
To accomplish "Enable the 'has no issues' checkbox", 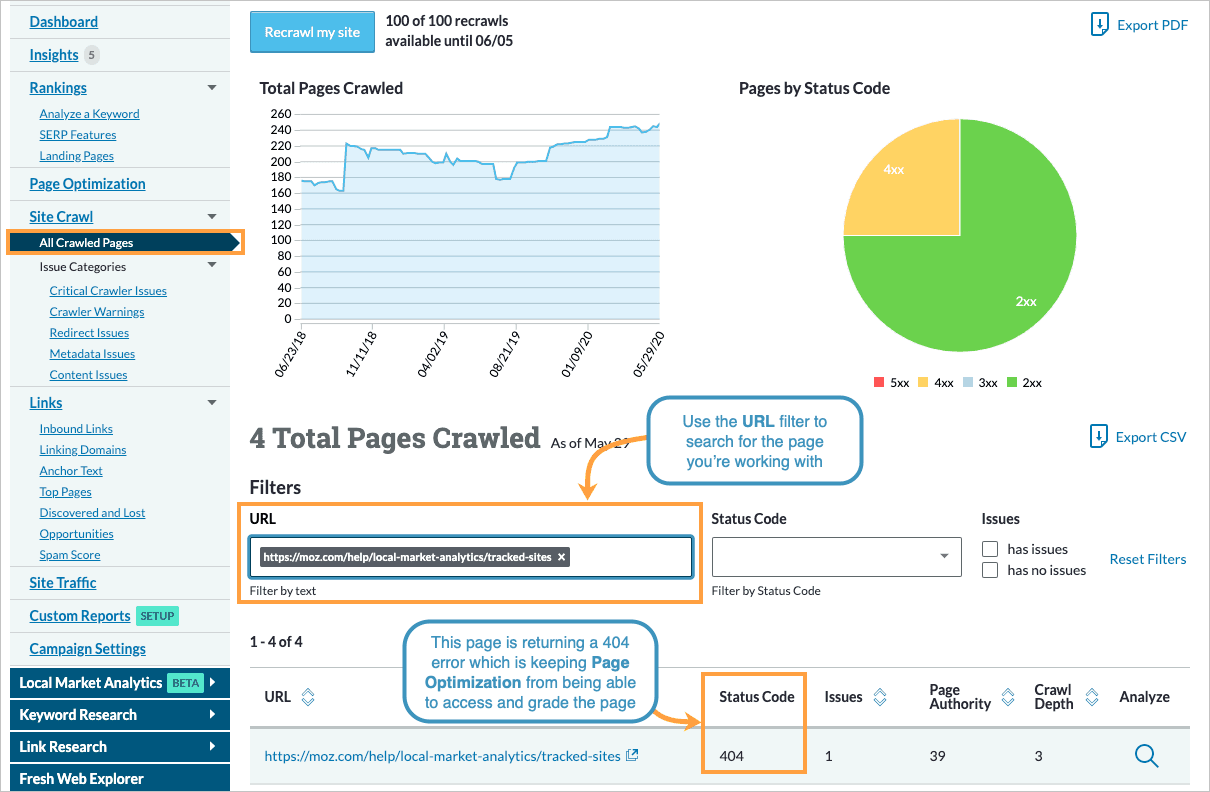I will click(990, 570).
